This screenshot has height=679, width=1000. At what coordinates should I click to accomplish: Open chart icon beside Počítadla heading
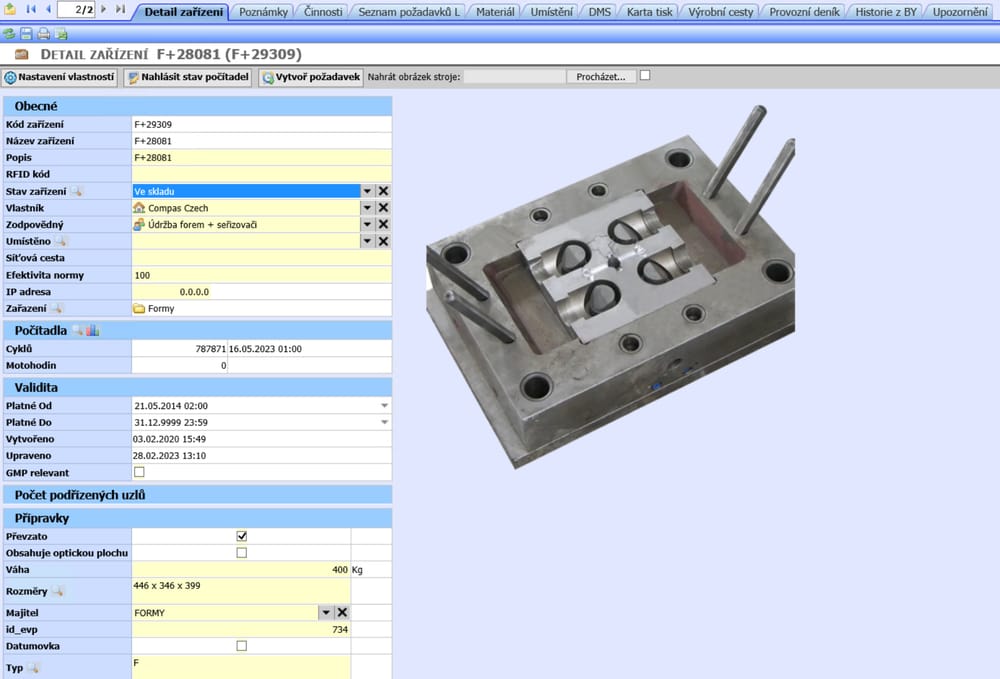click(x=92, y=330)
